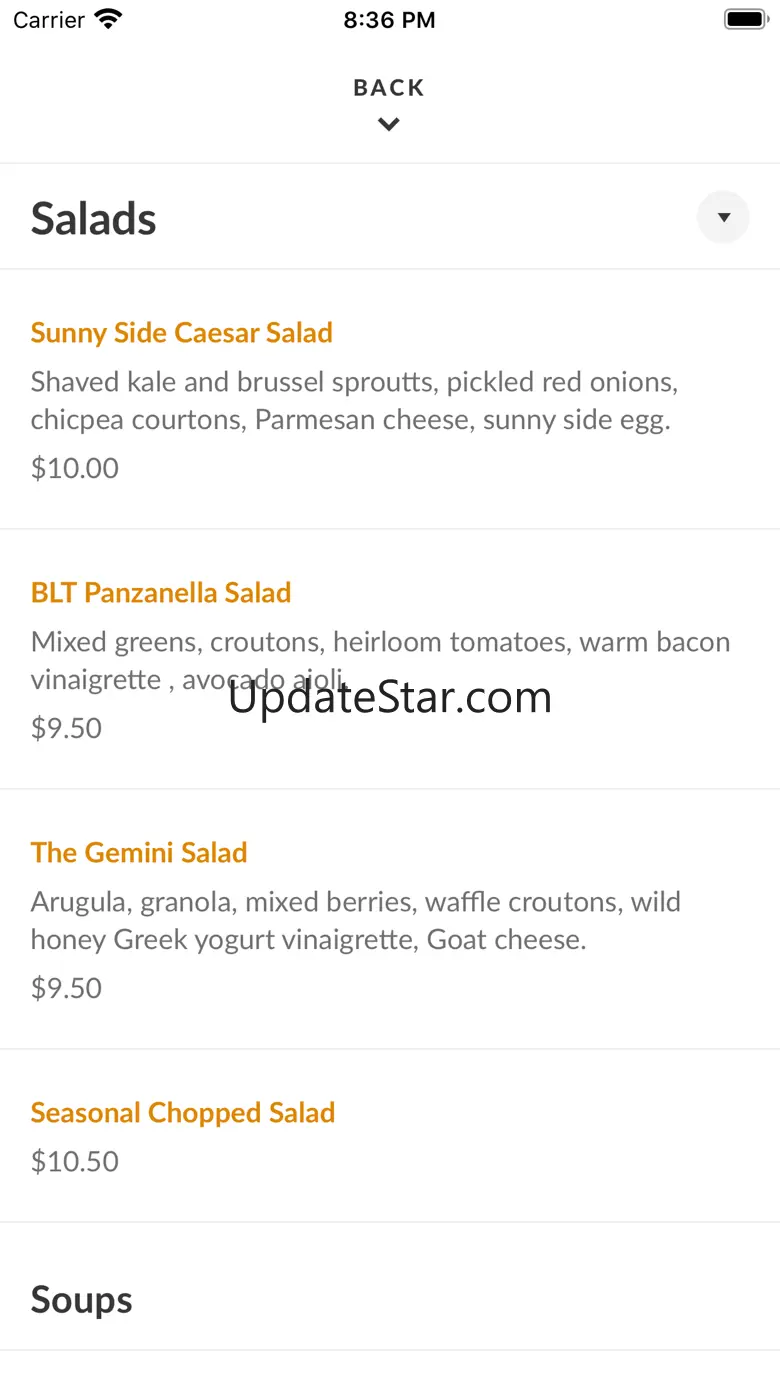The image size is (780, 1387).
Task: Tap the 8:36 PM clock
Action: pyautogui.click(x=389, y=20)
